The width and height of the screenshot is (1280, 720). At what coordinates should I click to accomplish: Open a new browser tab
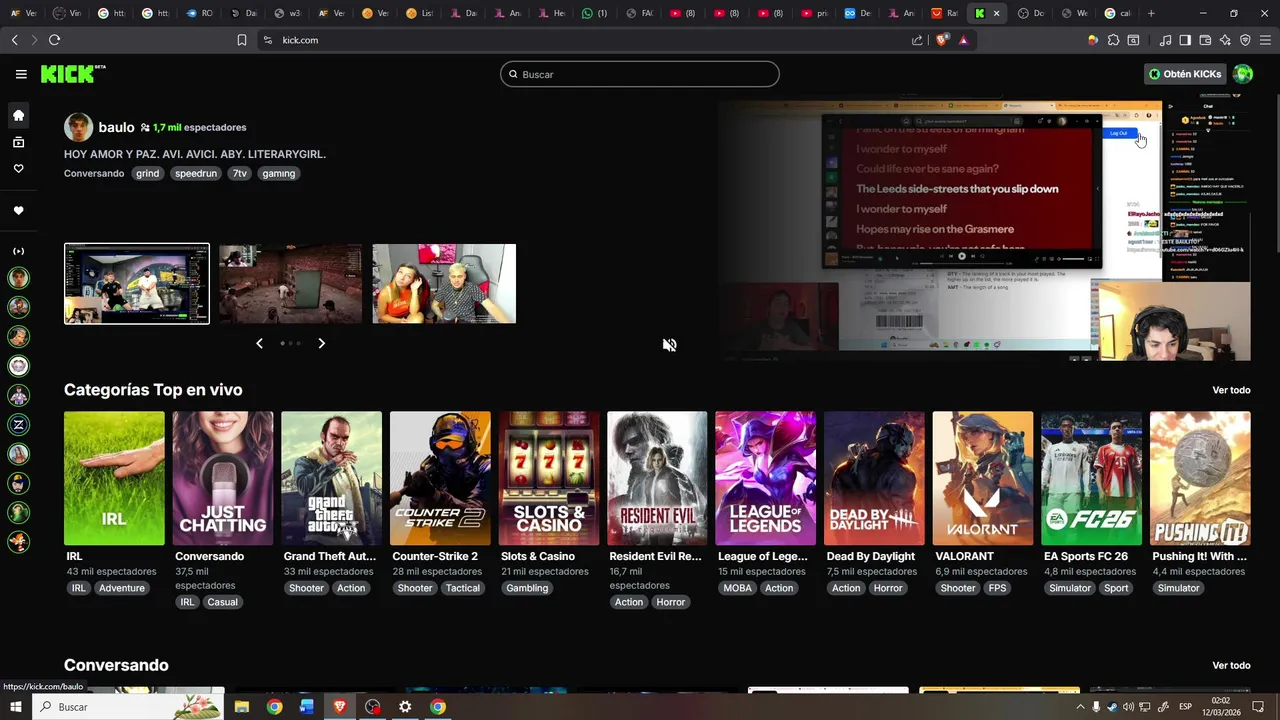click(1151, 13)
